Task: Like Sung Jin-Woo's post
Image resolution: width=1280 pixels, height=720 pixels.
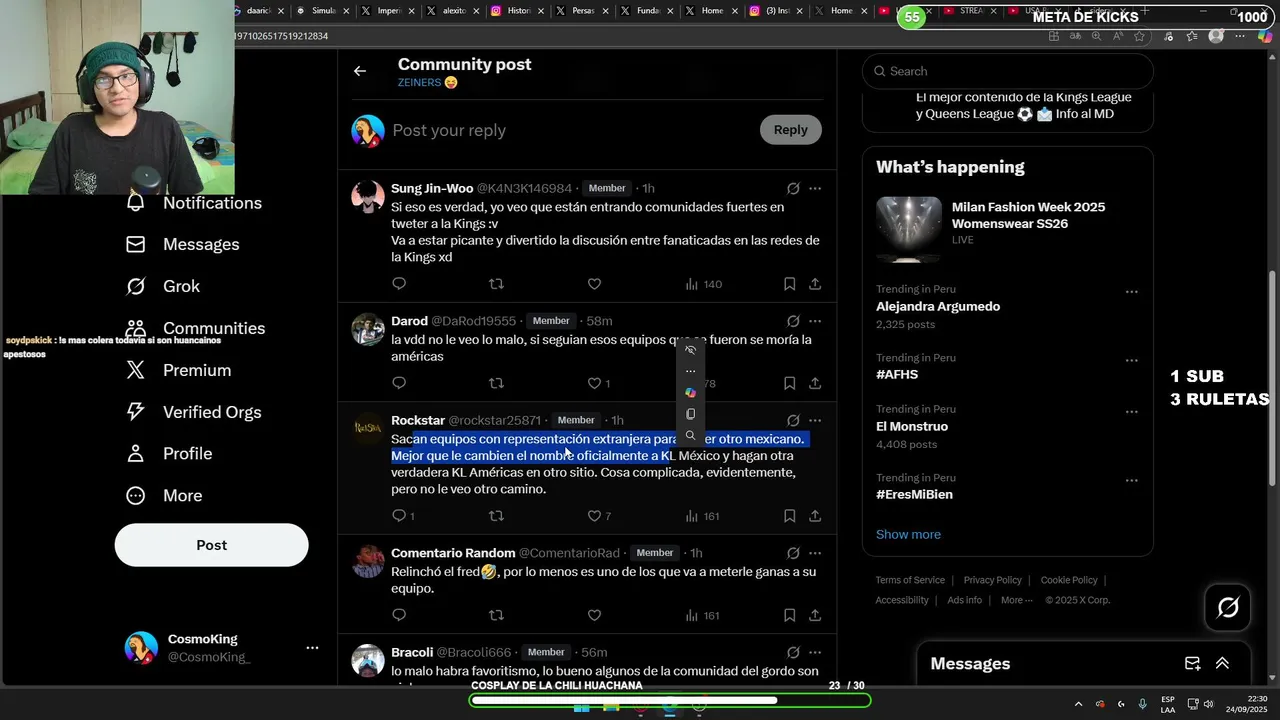Action: (594, 284)
